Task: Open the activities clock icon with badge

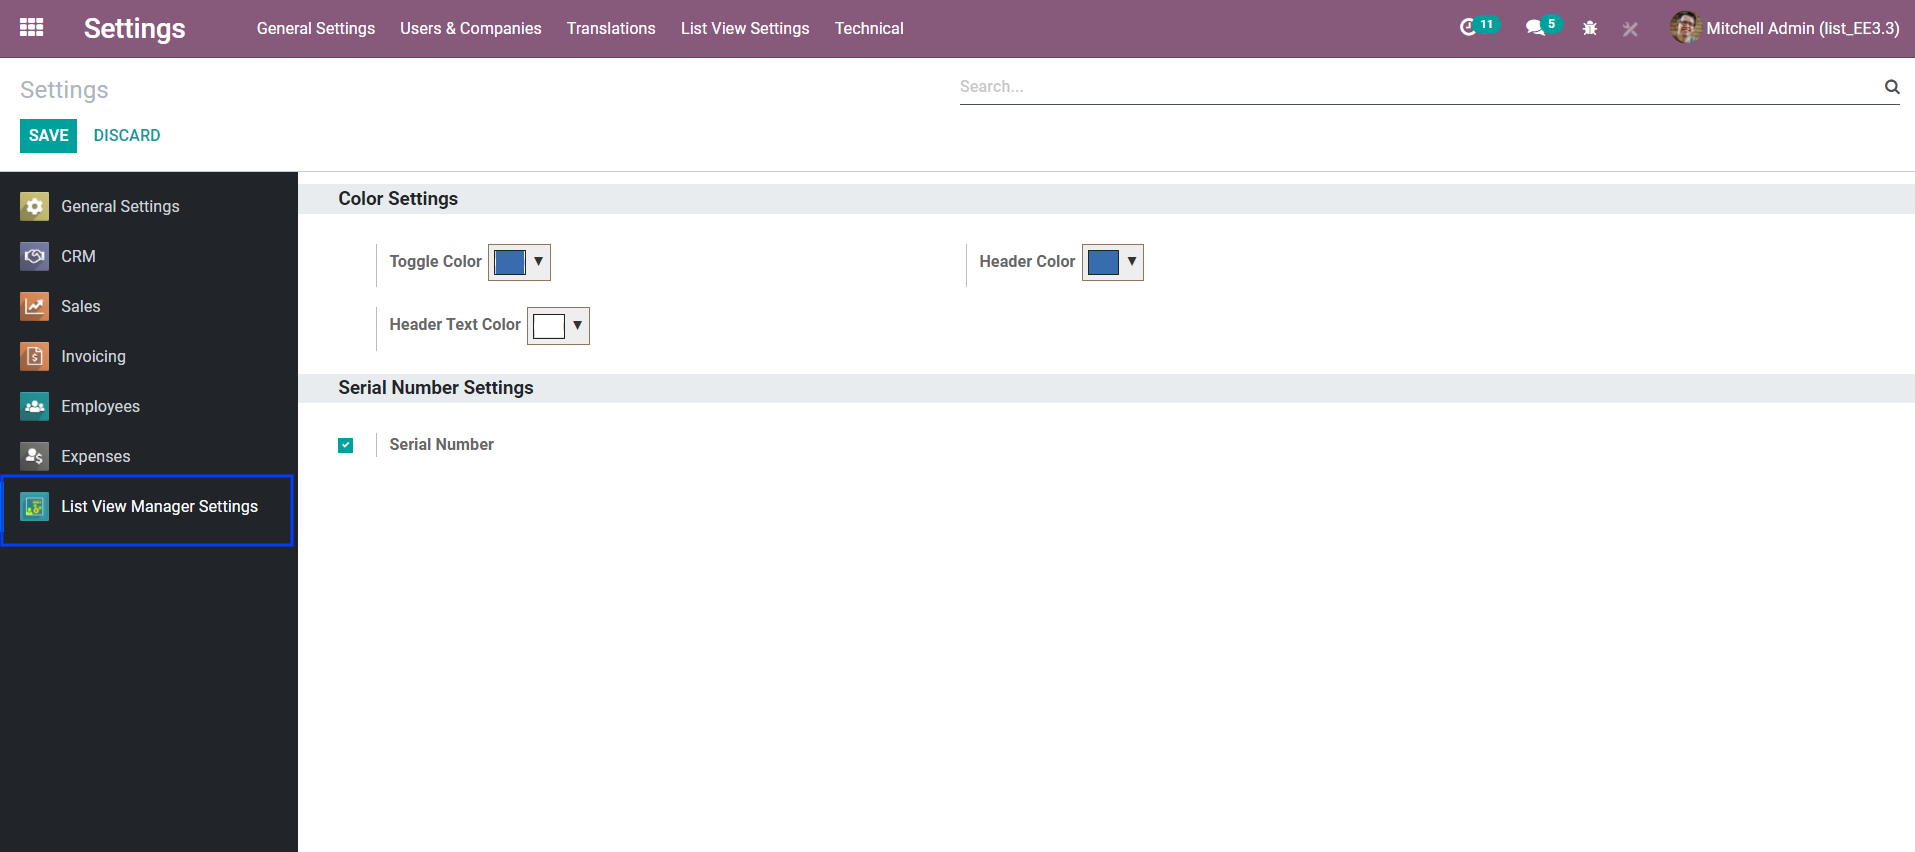Action: 1468,28
